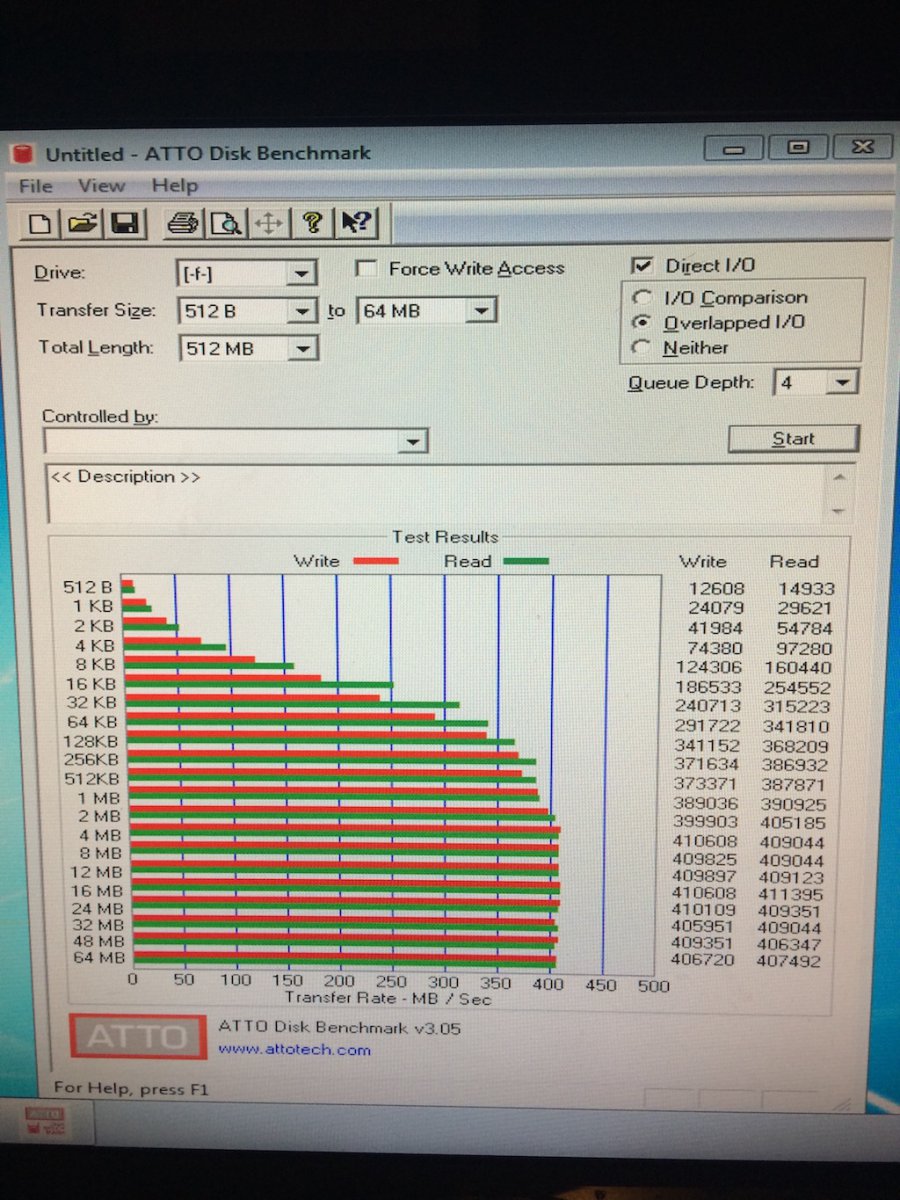Click the red app icon in title bar
This screenshot has height=1200, width=900.
pos(23,154)
